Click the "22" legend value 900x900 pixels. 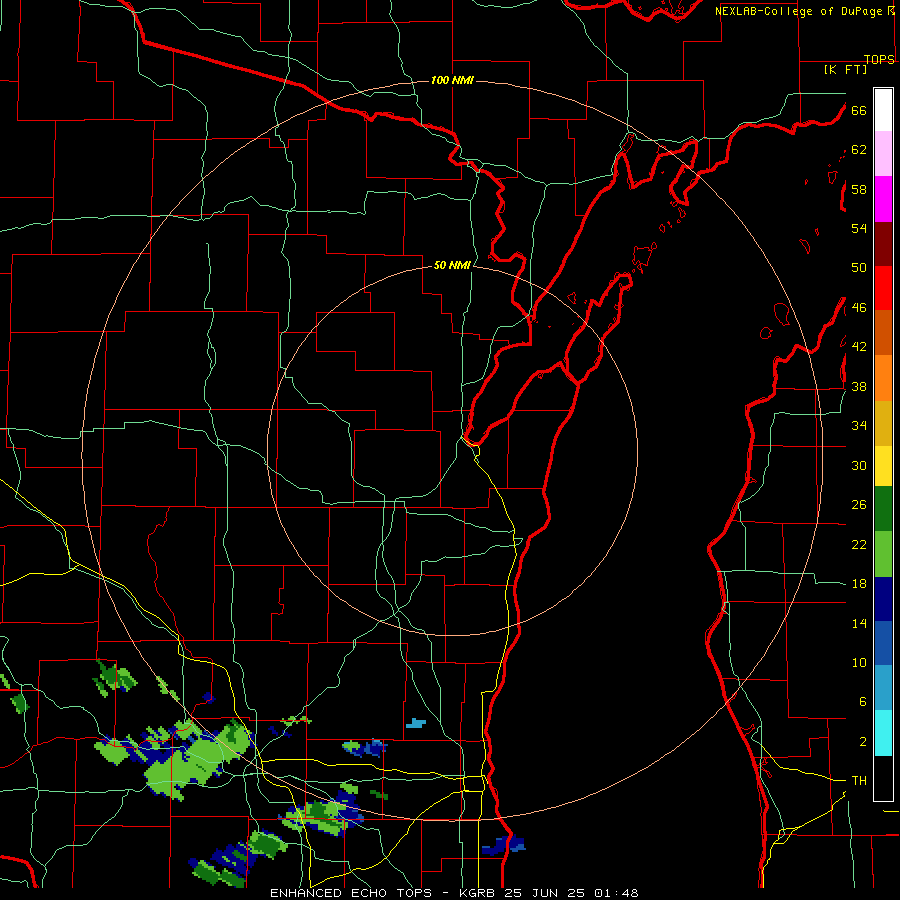(x=859, y=544)
